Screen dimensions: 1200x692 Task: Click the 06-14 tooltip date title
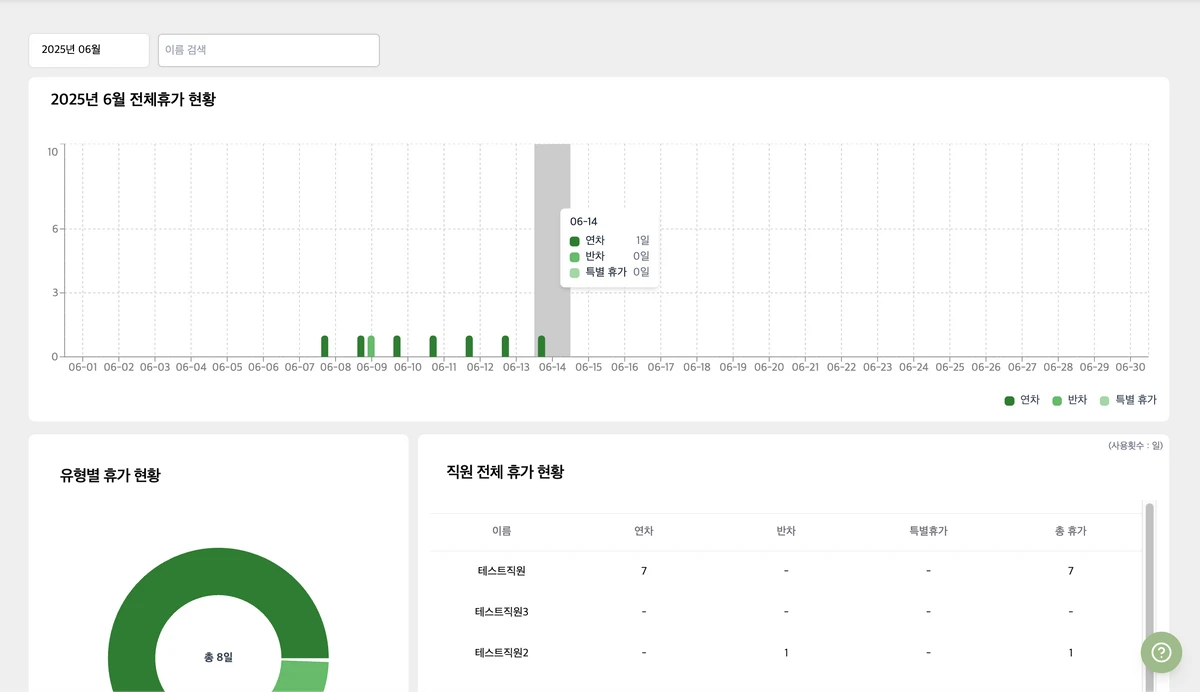tap(583, 221)
